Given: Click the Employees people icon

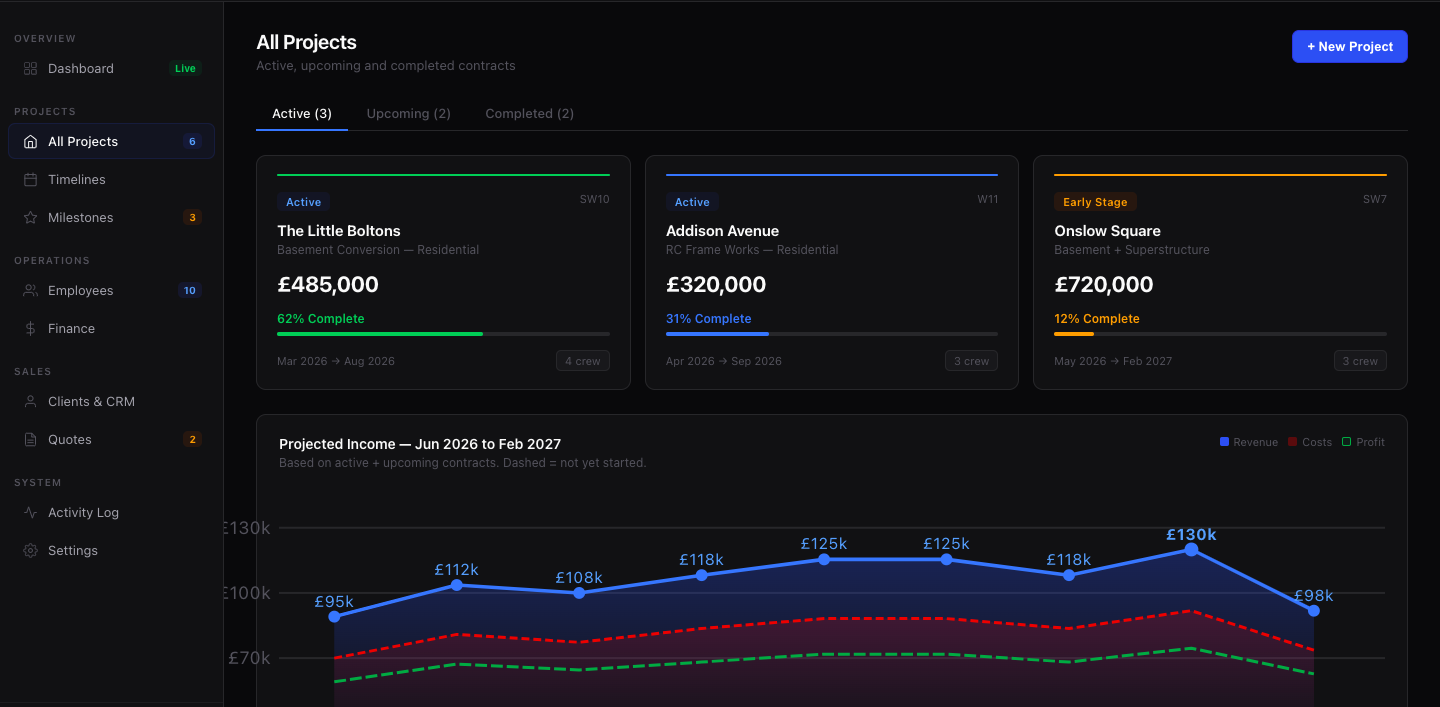Looking at the screenshot, I should tap(30, 291).
